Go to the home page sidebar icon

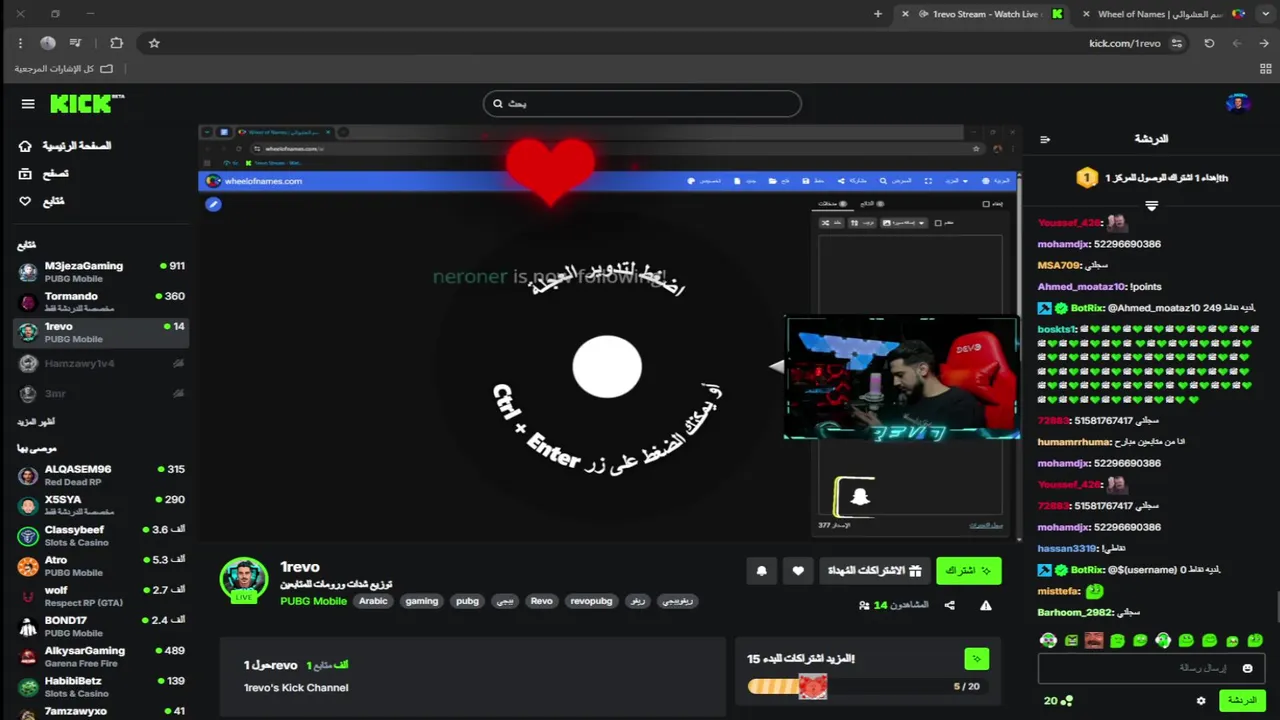pyautogui.click(x=25, y=146)
